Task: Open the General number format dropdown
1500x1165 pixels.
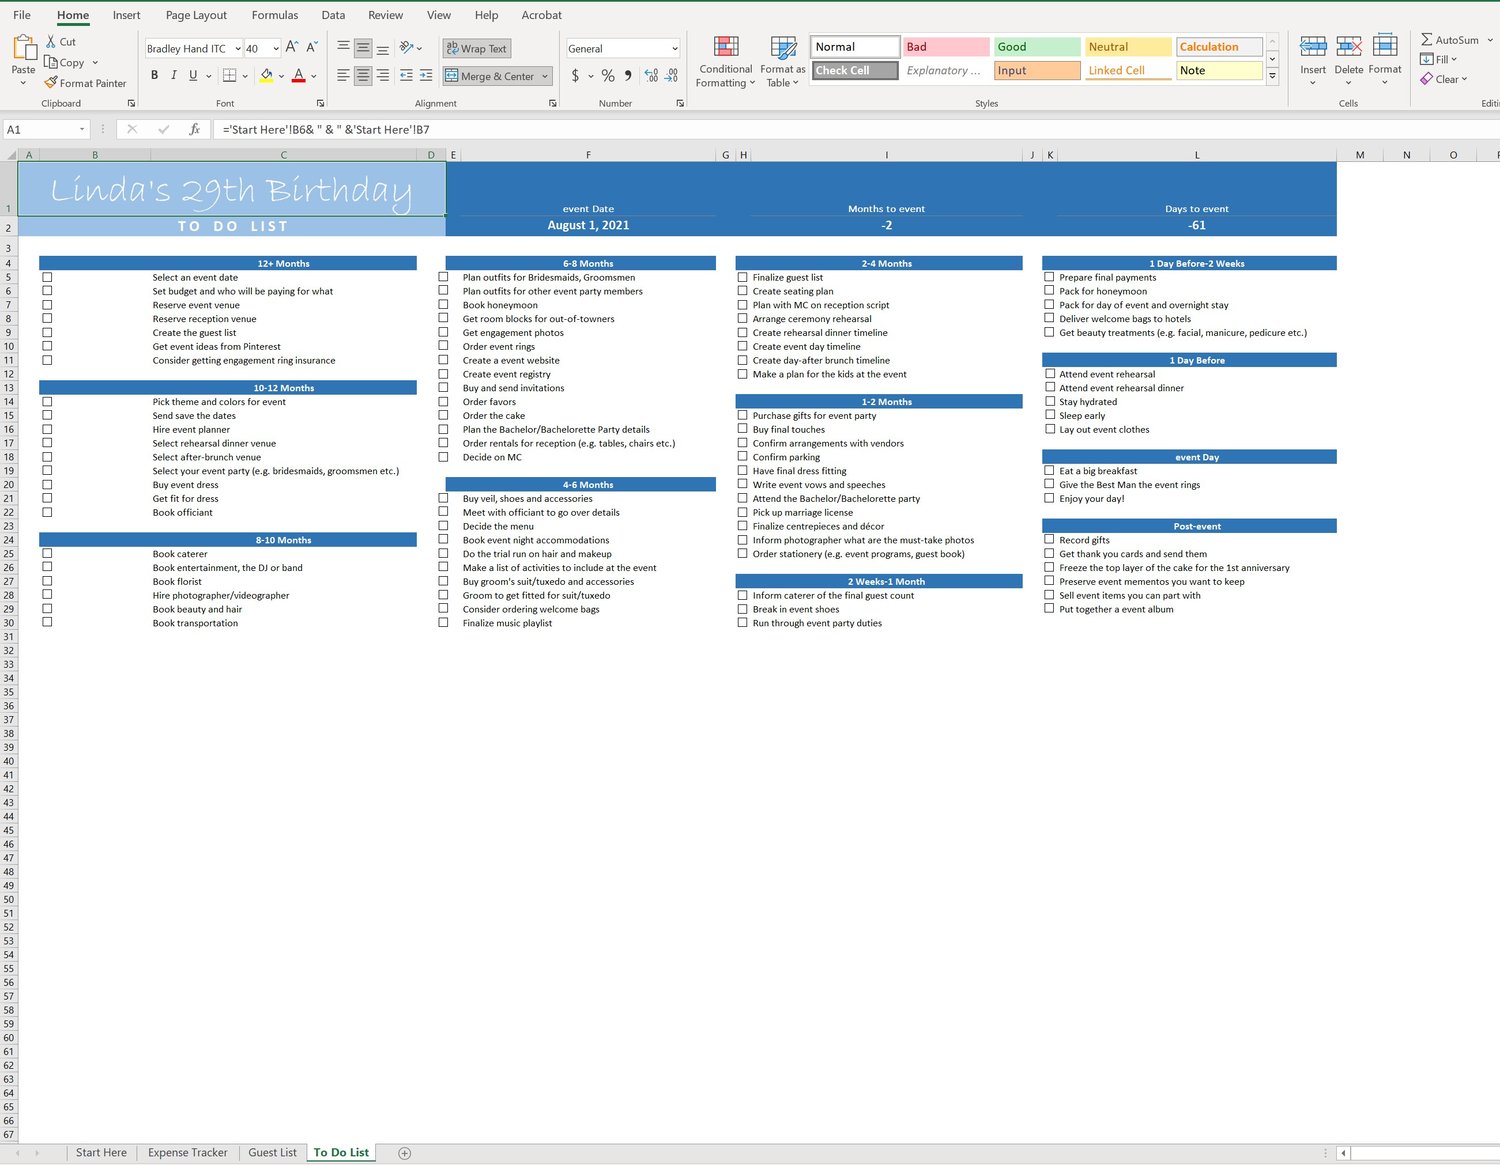Action: click(x=675, y=48)
